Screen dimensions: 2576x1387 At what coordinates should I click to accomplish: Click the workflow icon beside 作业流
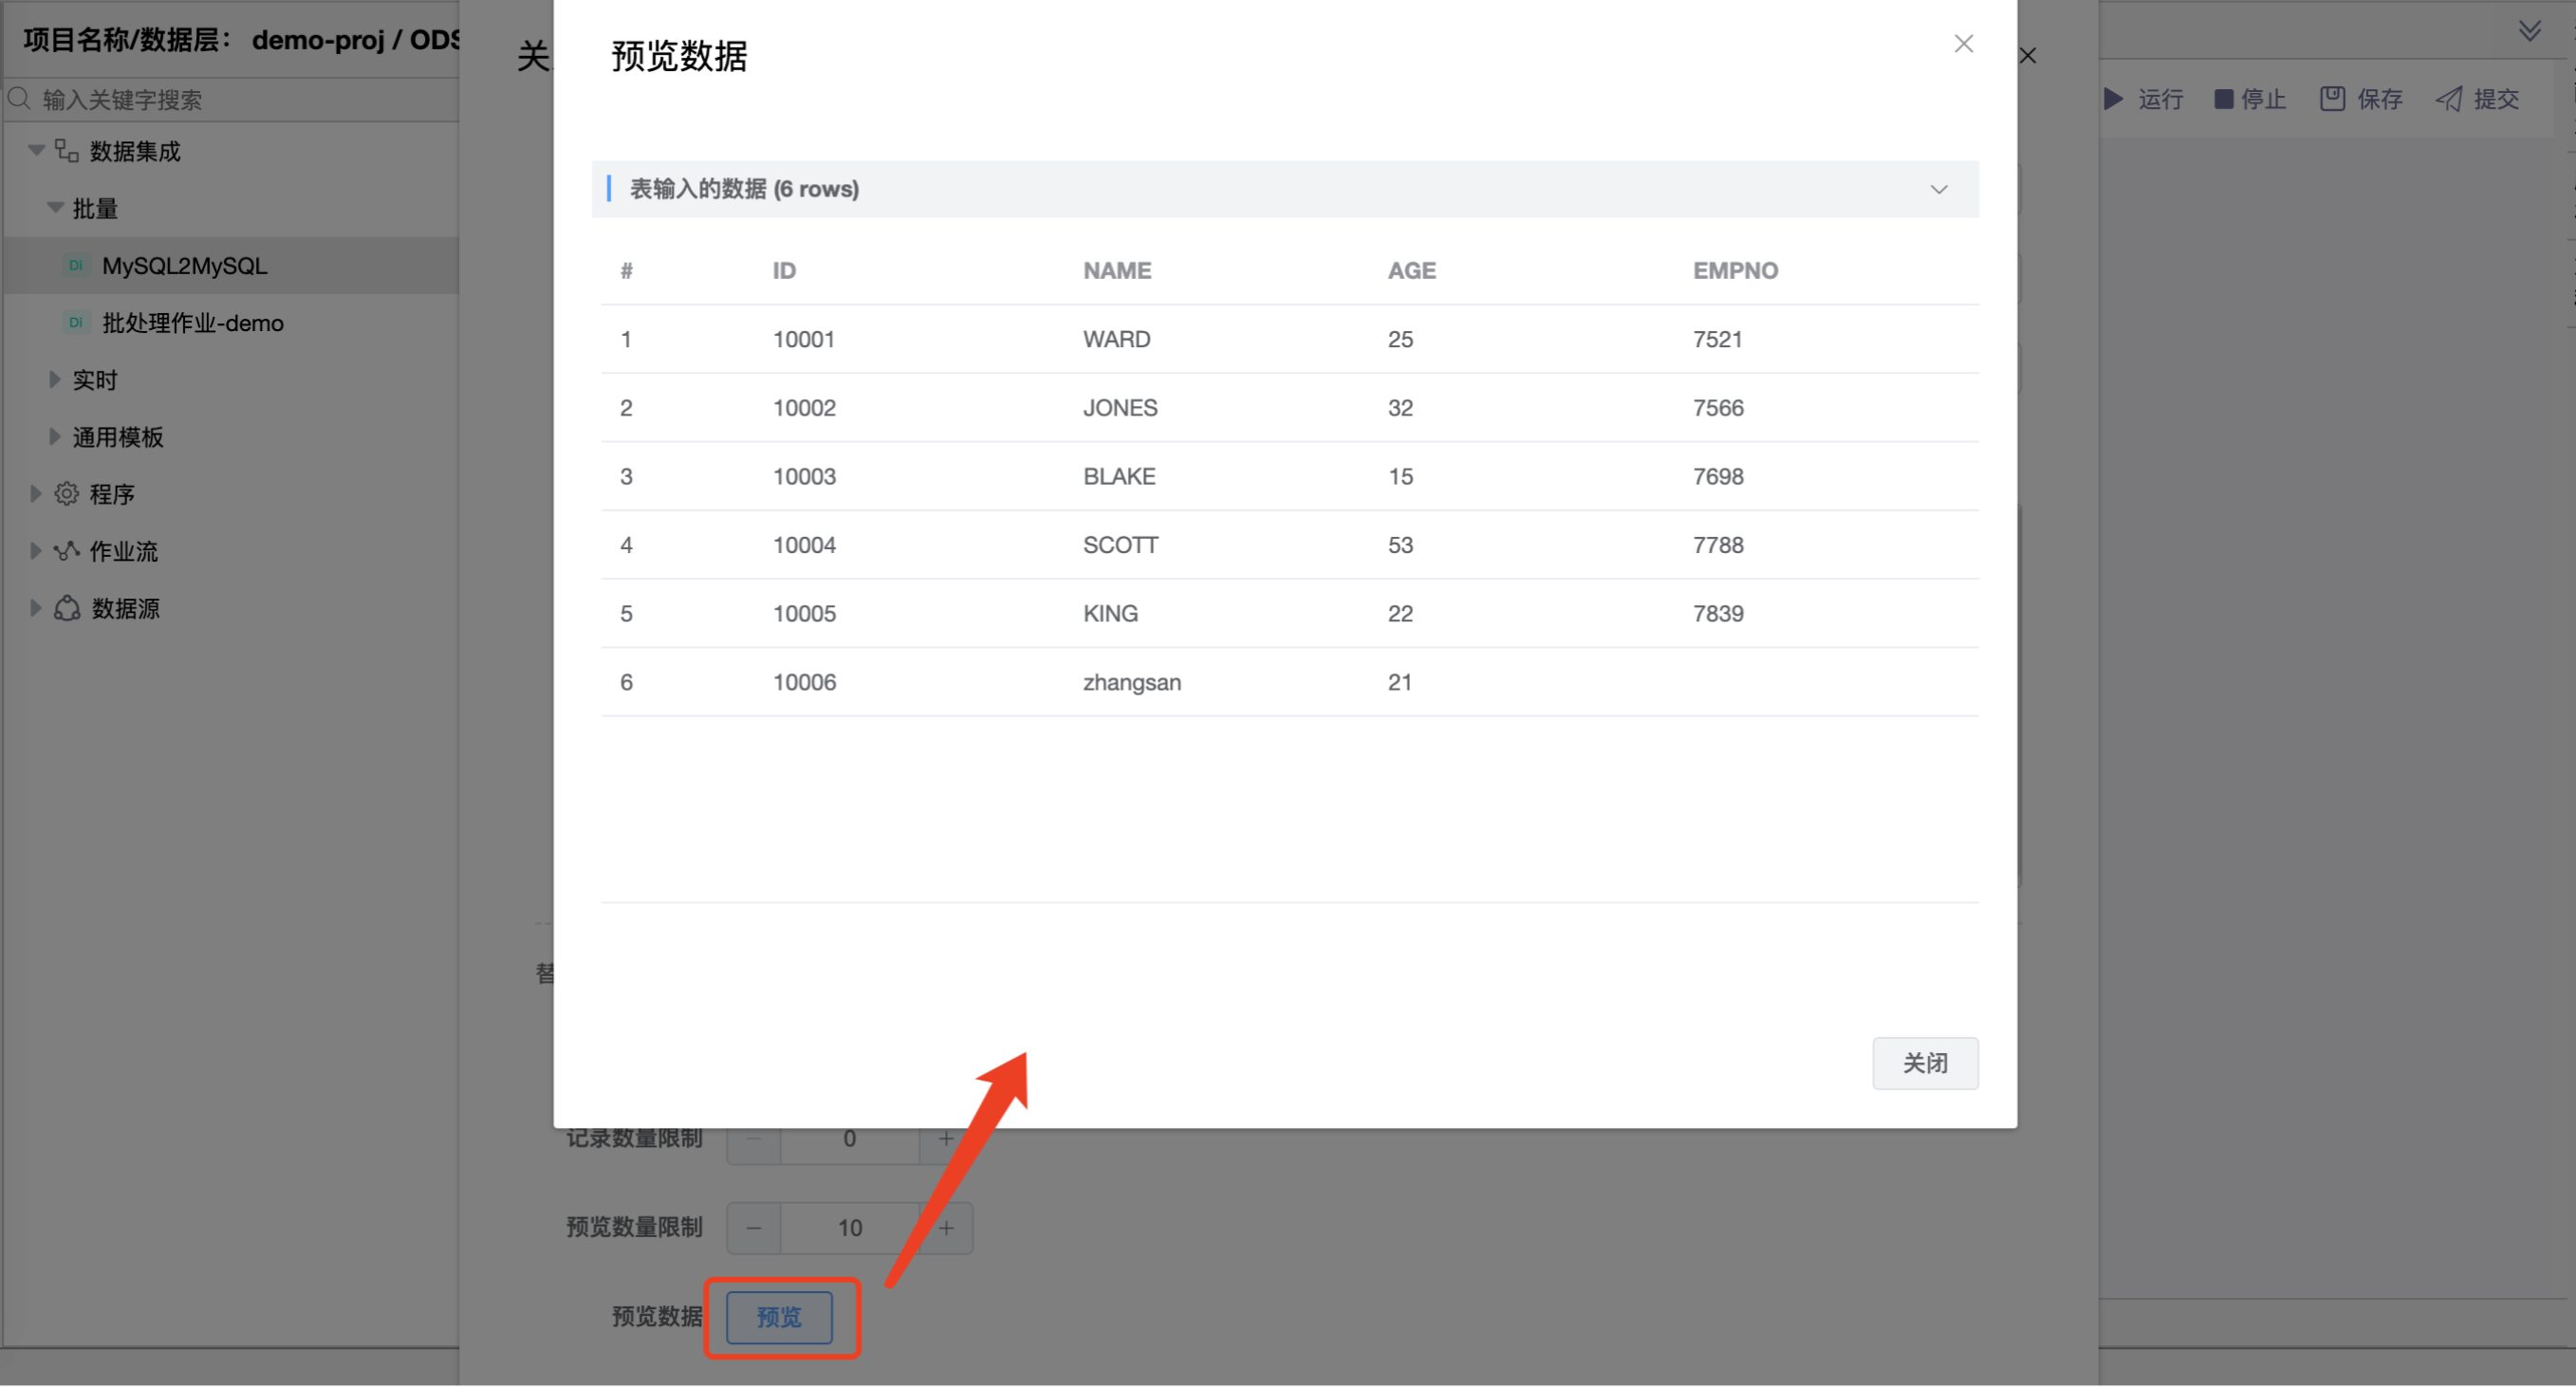(x=66, y=550)
